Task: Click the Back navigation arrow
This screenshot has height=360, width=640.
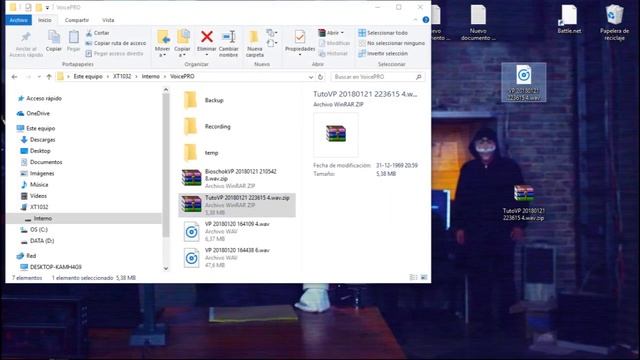Action: pos(15,77)
